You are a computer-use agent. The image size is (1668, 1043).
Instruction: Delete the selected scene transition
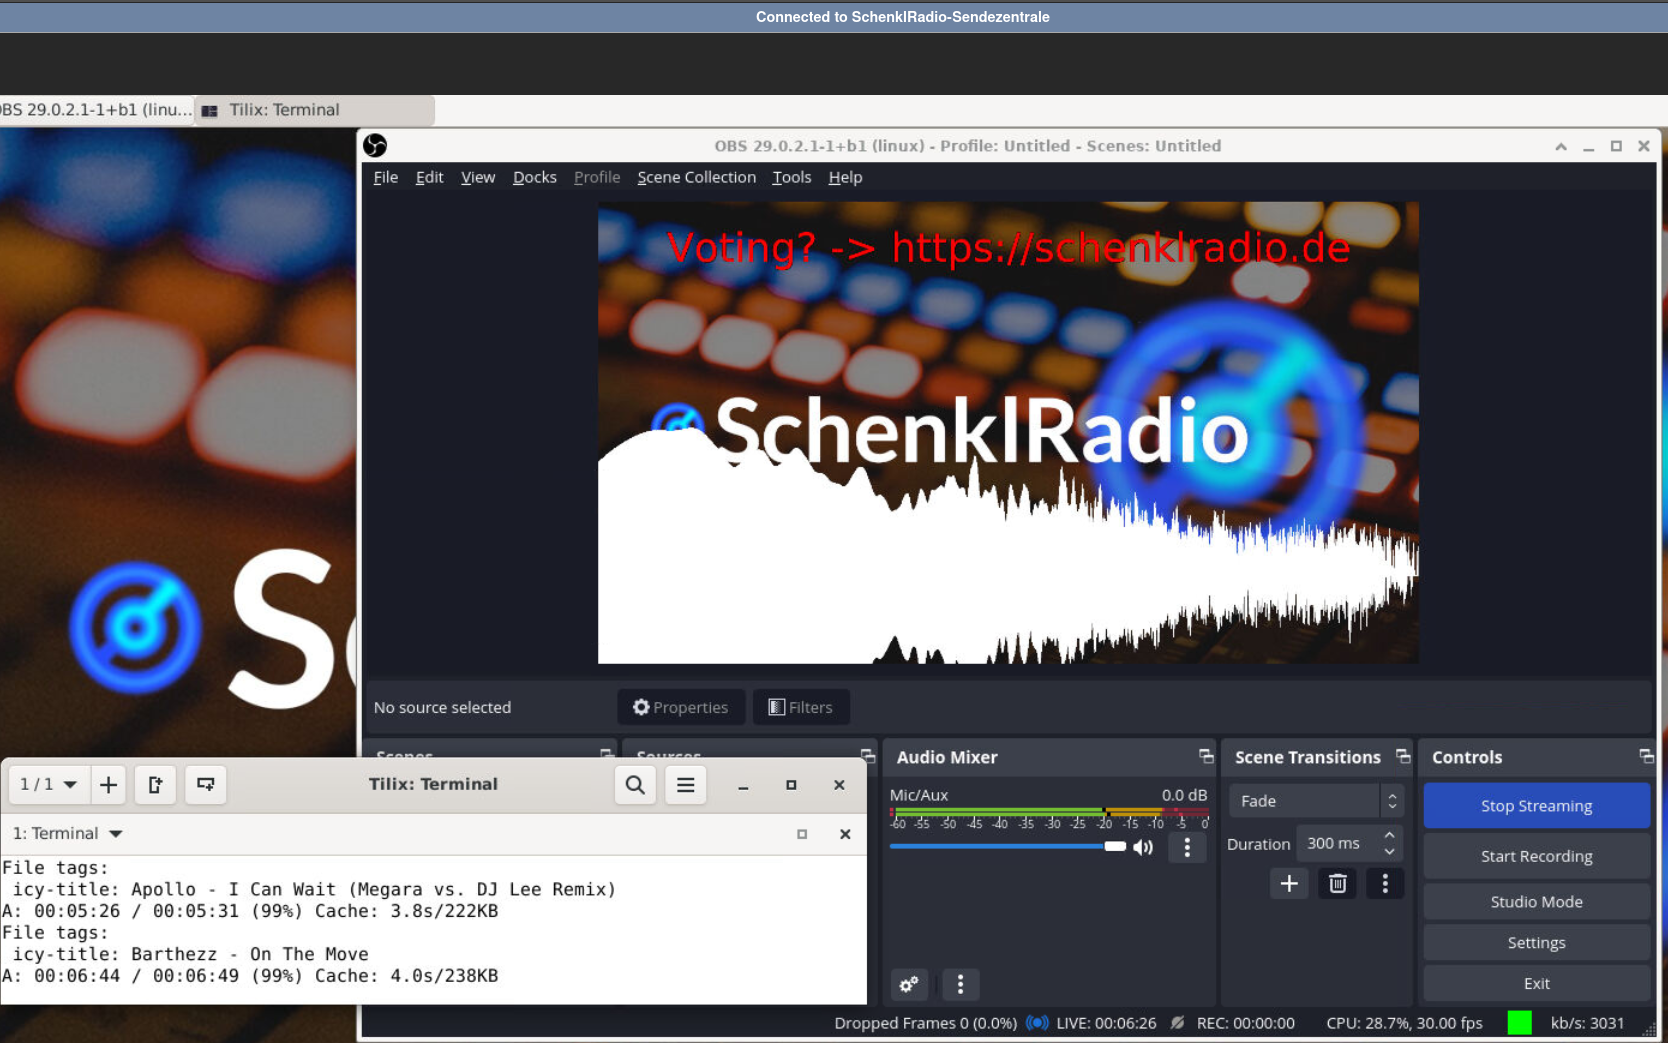click(1337, 884)
